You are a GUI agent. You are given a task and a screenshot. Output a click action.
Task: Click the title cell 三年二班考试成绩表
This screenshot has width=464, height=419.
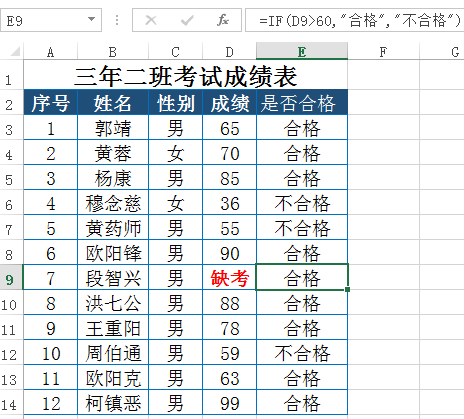[x=186, y=76]
